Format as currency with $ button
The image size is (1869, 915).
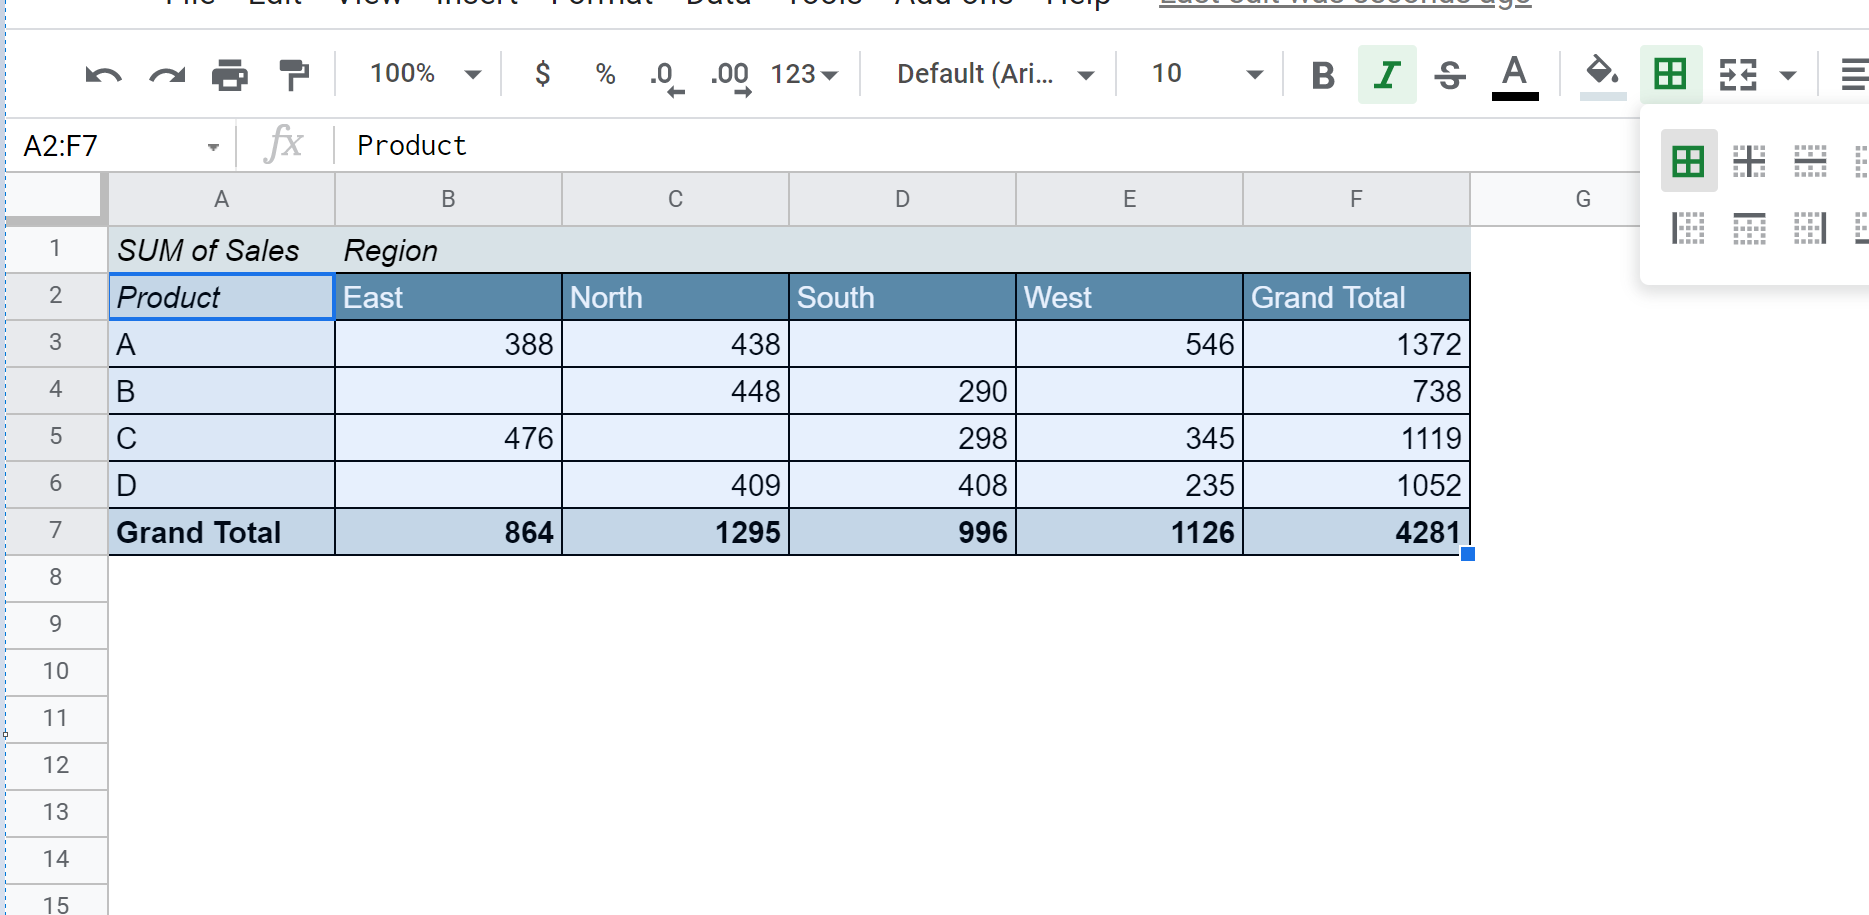pyautogui.click(x=542, y=74)
